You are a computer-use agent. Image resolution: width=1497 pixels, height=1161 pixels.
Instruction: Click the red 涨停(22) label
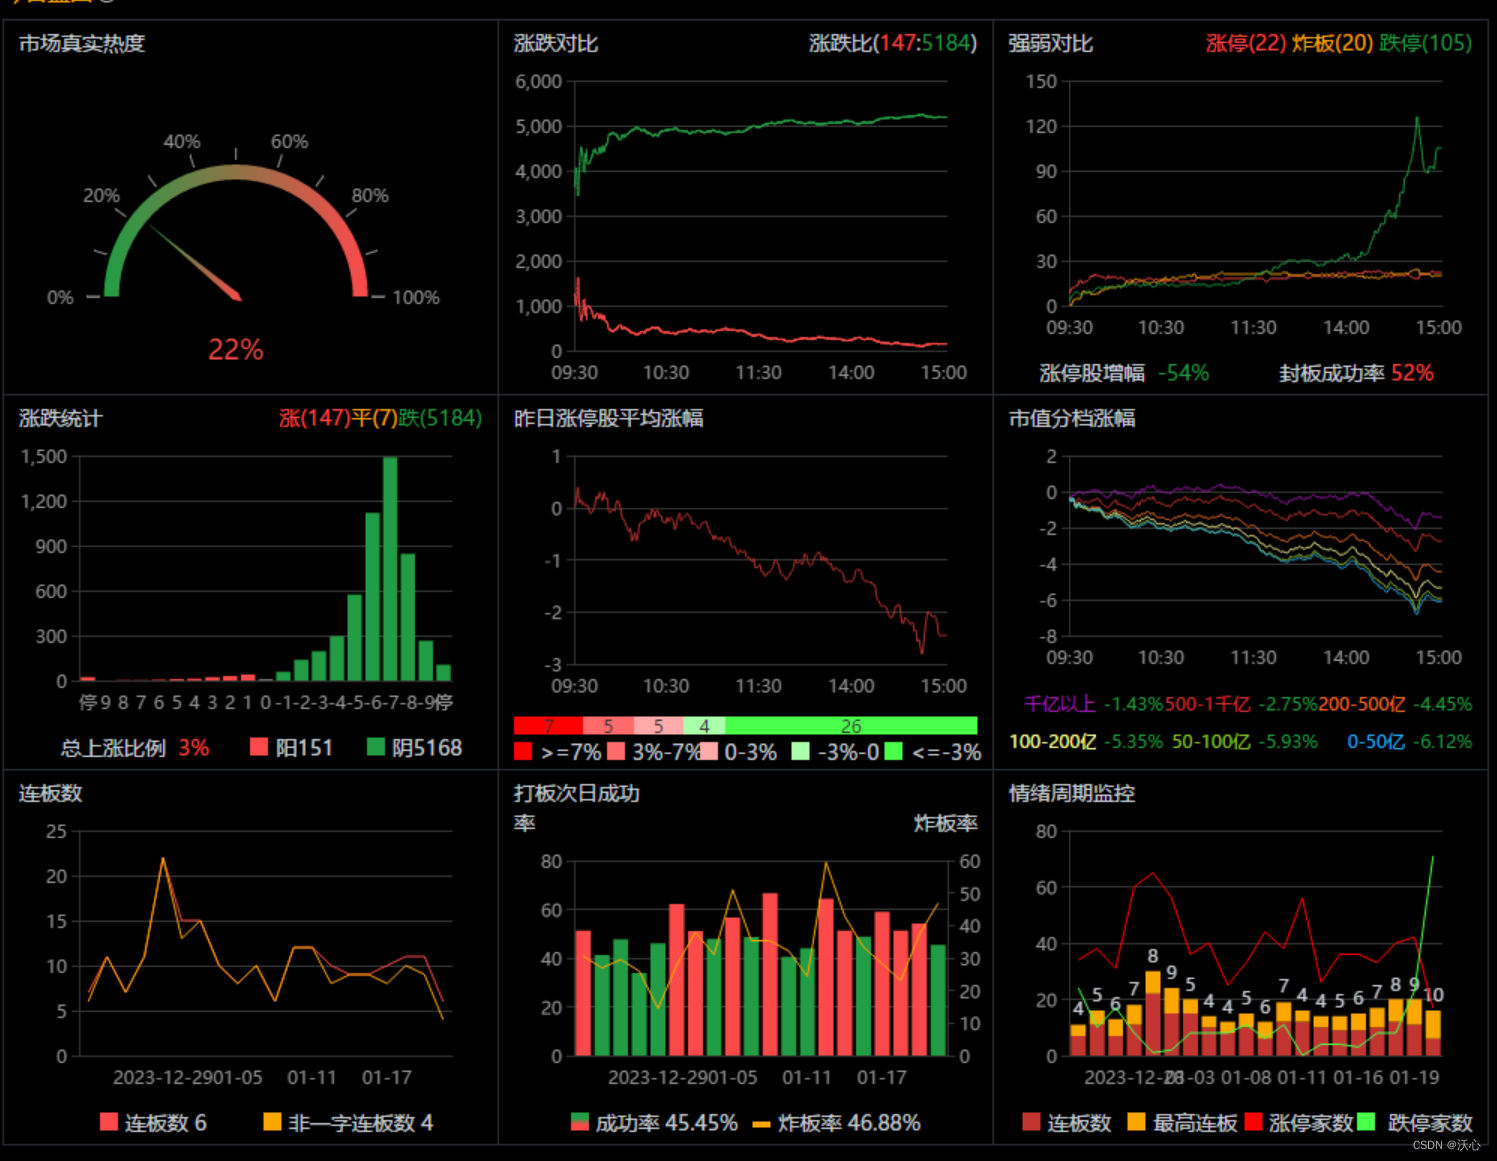coord(1246,44)
